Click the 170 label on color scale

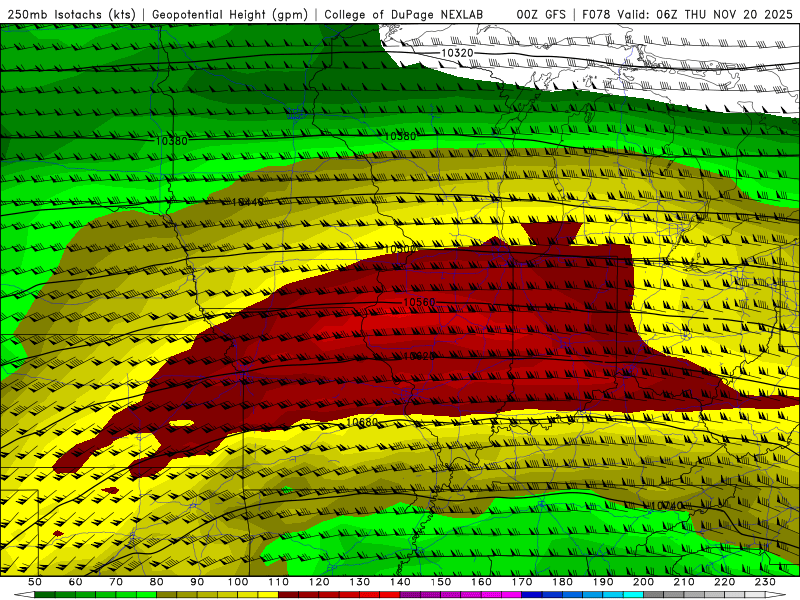522,582
